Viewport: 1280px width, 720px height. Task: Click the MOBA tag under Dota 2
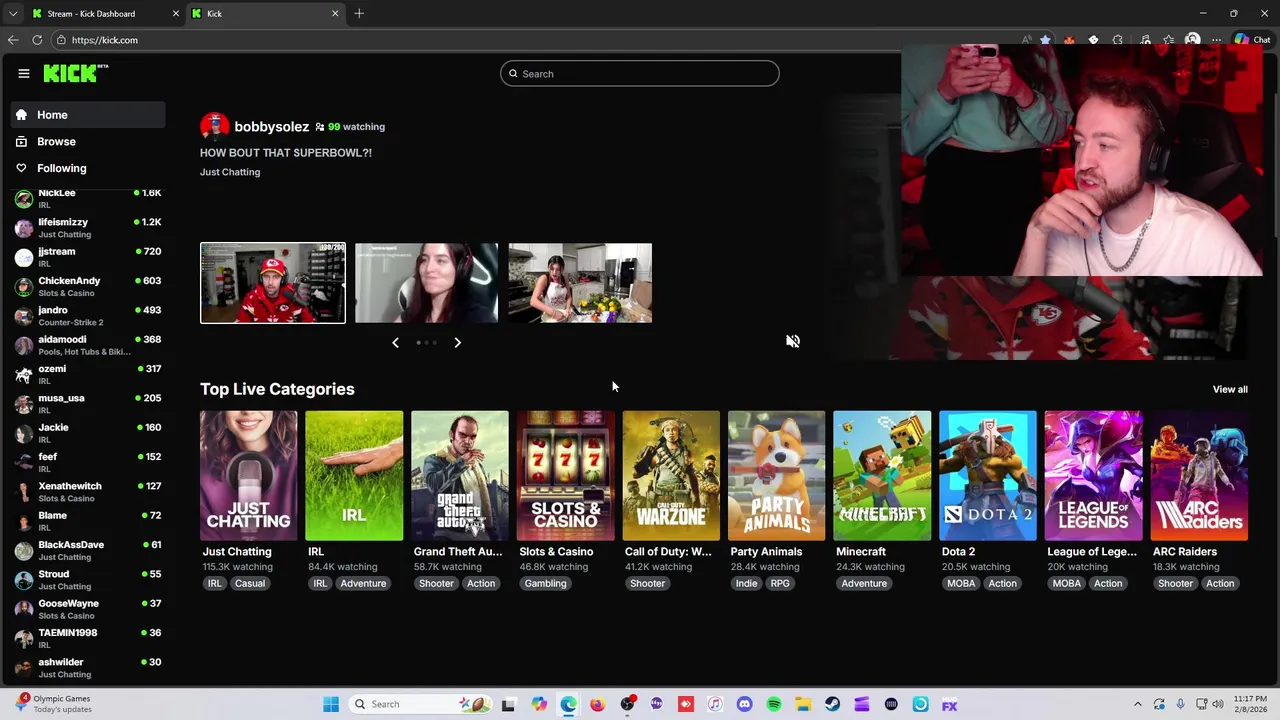tap(961, 584)
